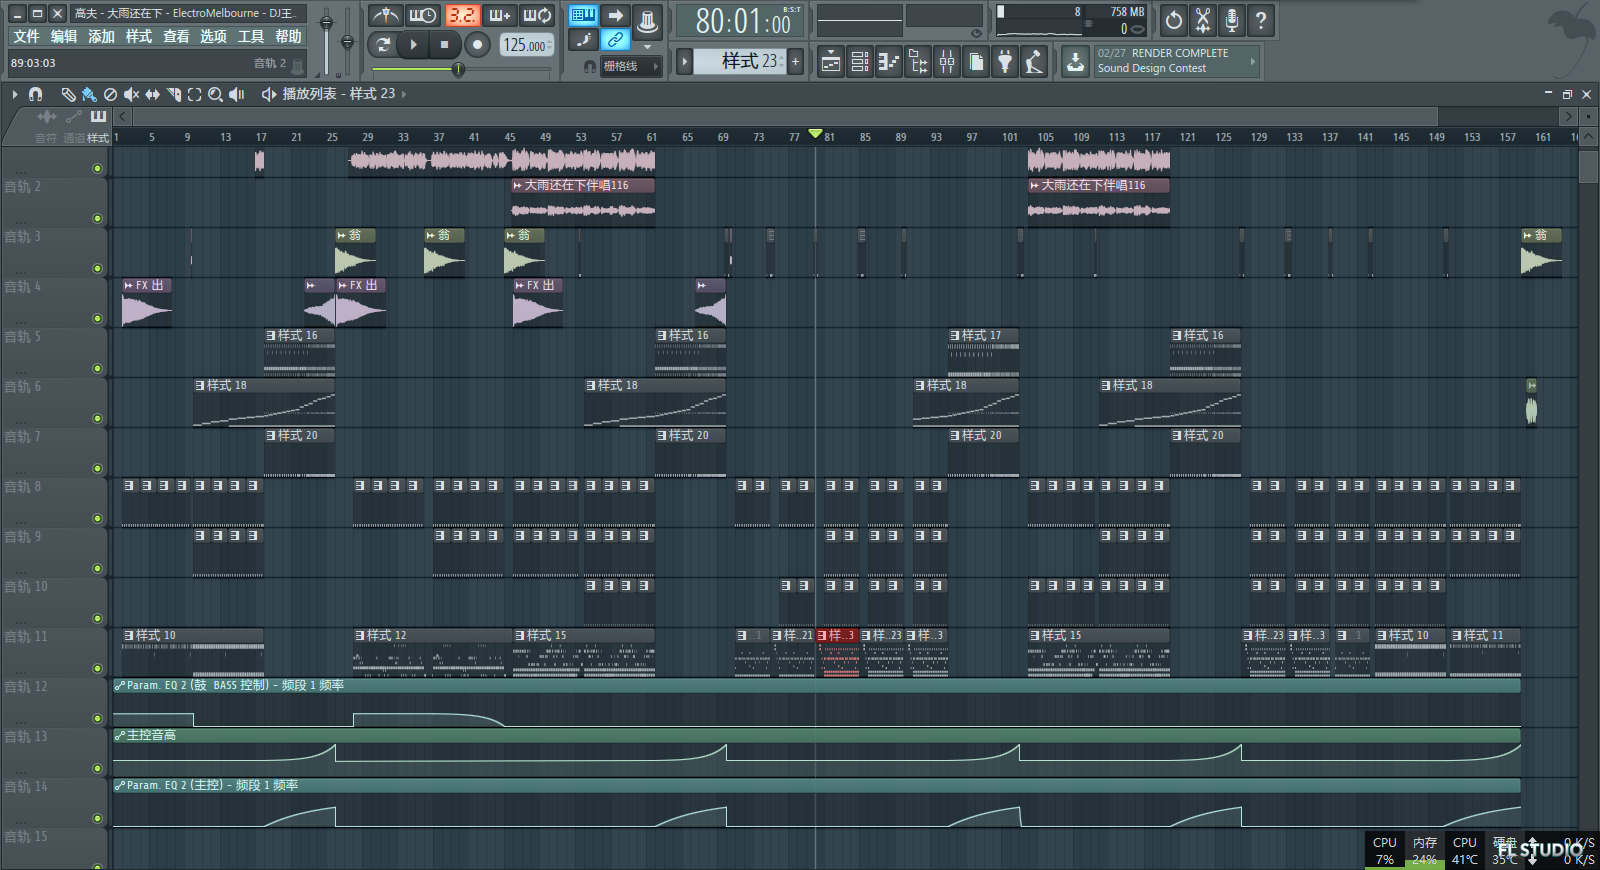Open the tempo tapper icon
The width and height of the screenshot is (1600, 870).
pos(1034,62)
